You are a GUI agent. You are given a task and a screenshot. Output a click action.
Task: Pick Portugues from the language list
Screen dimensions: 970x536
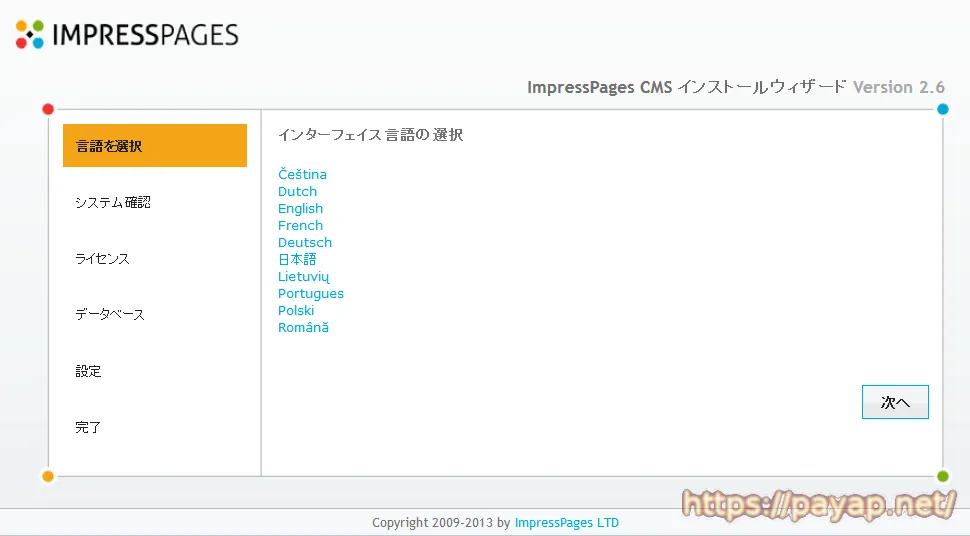pyautogui.click(x=311, y=293)
